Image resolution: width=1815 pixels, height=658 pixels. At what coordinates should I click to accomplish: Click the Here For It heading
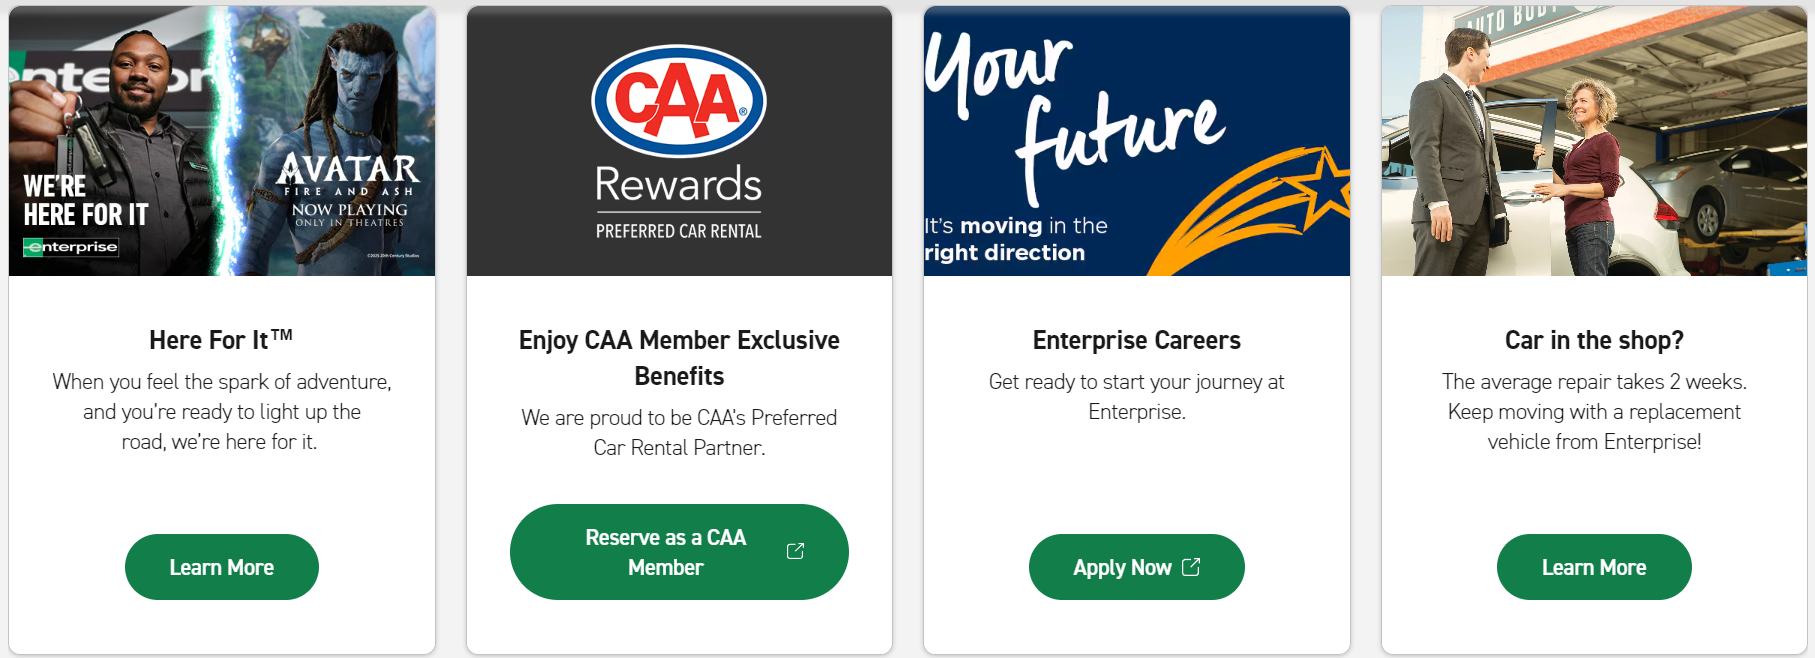(x=221, y=340)
